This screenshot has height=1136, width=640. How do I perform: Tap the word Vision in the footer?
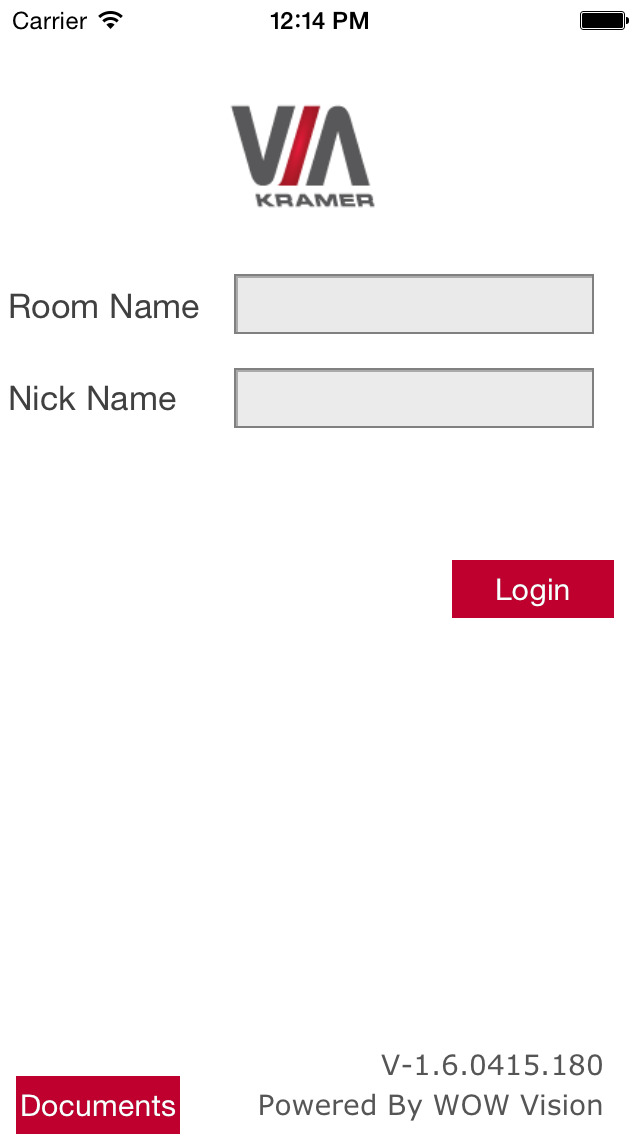tap(557, 1106)
